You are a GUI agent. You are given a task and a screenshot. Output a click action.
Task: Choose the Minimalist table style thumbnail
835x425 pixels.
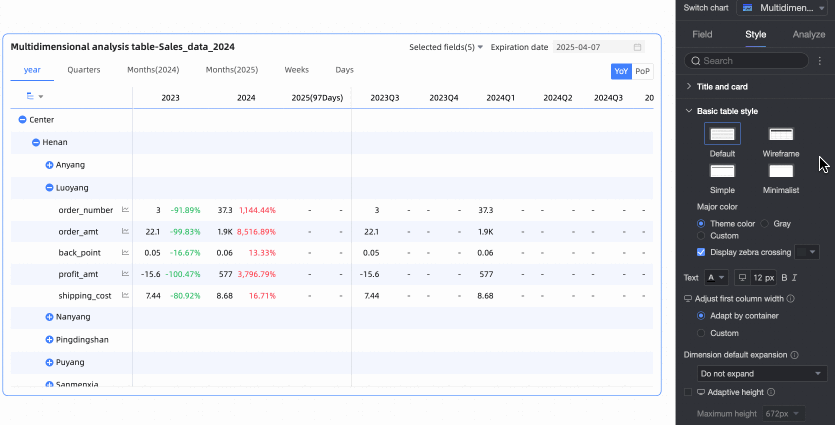click(781, 170)
